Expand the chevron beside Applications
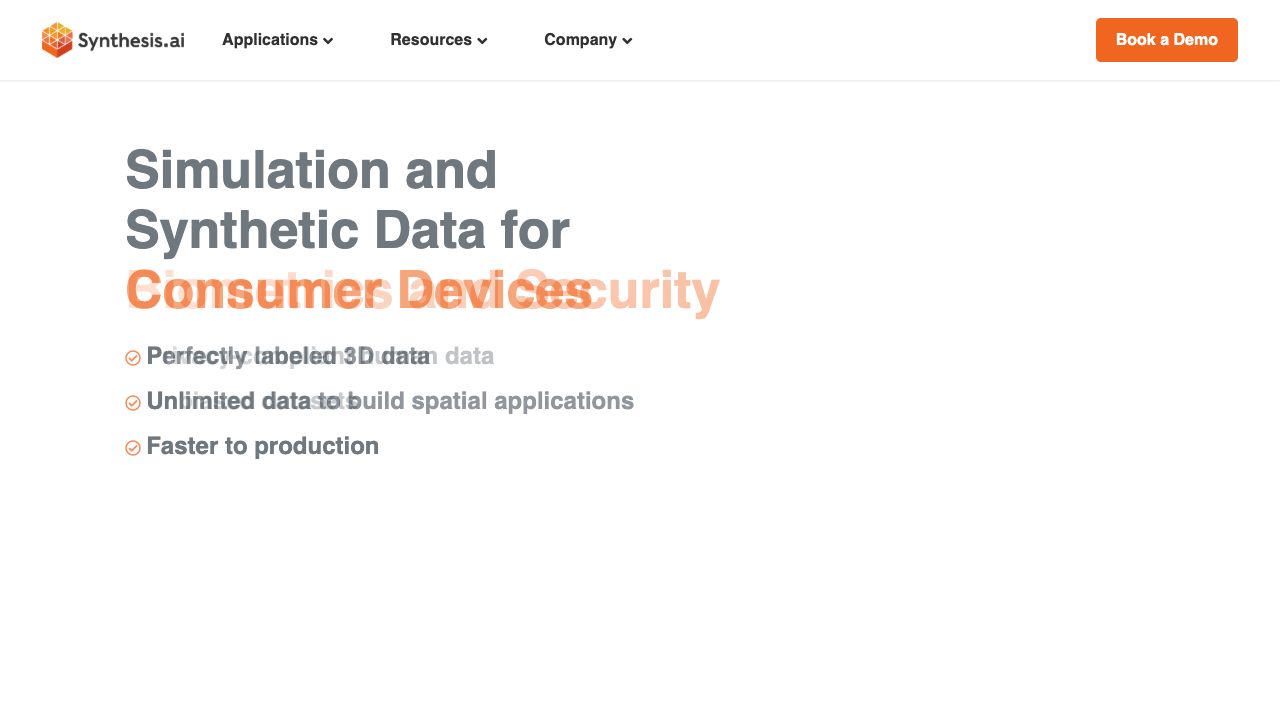The height and width of the screenshot is (720, 1280). pyautogui.click(x=328, y=41)
